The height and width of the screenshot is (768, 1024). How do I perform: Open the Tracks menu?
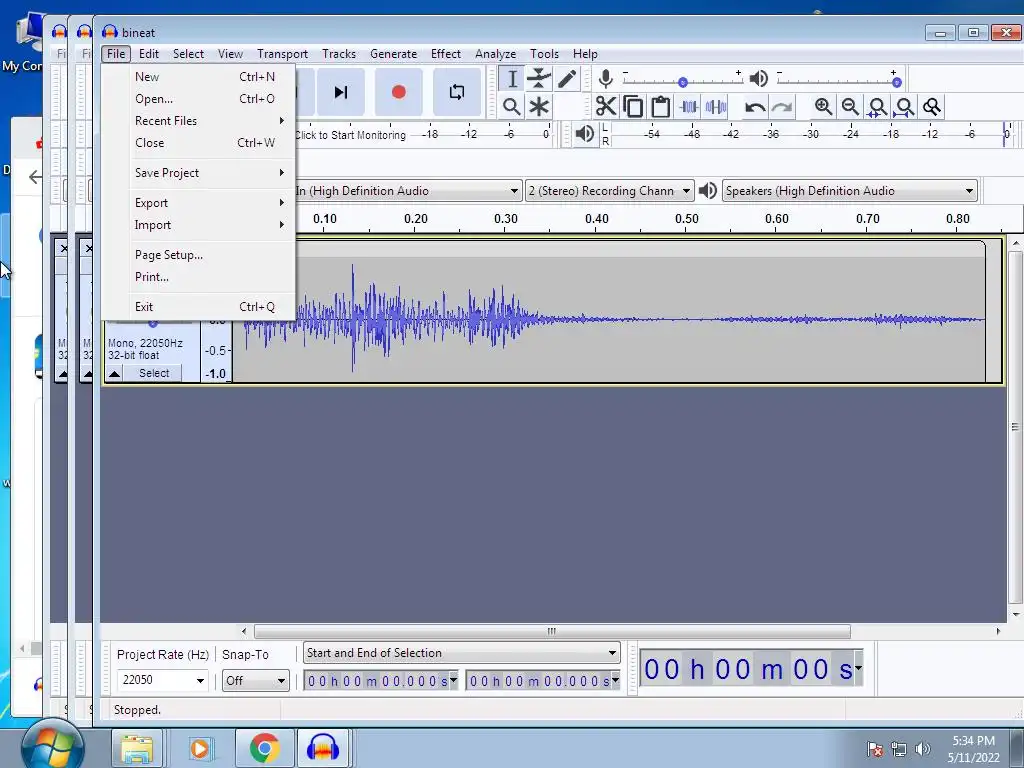(x=339, y=54)
